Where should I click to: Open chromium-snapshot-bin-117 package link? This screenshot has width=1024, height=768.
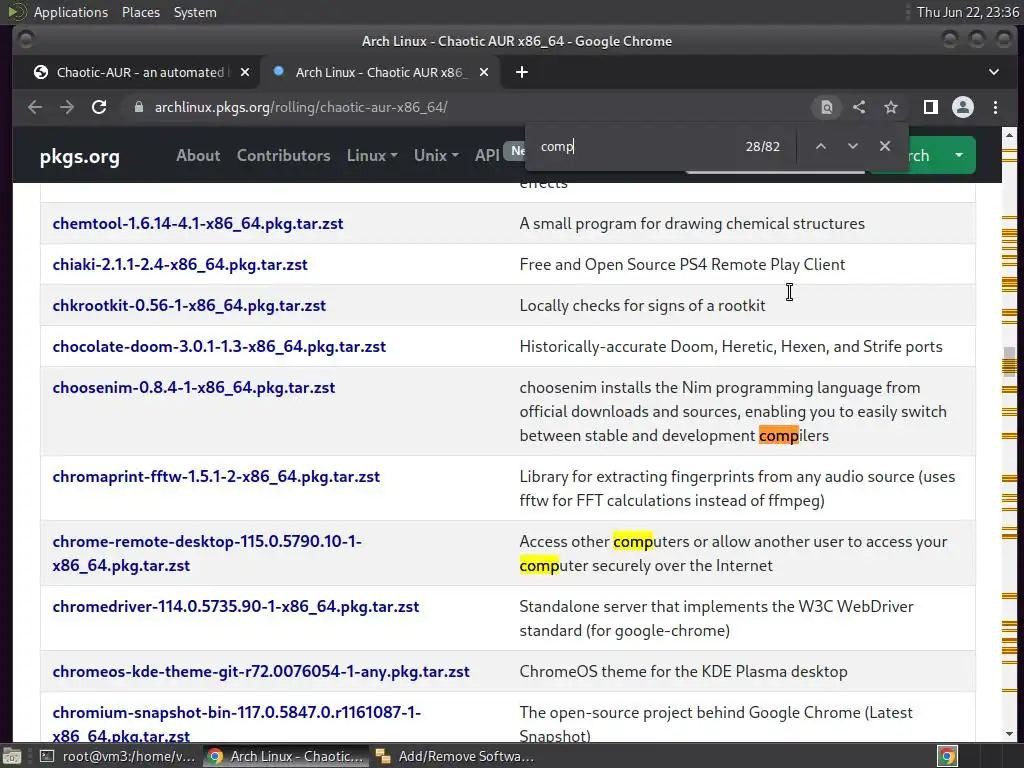pyautogui.click(x=236, y=724)
